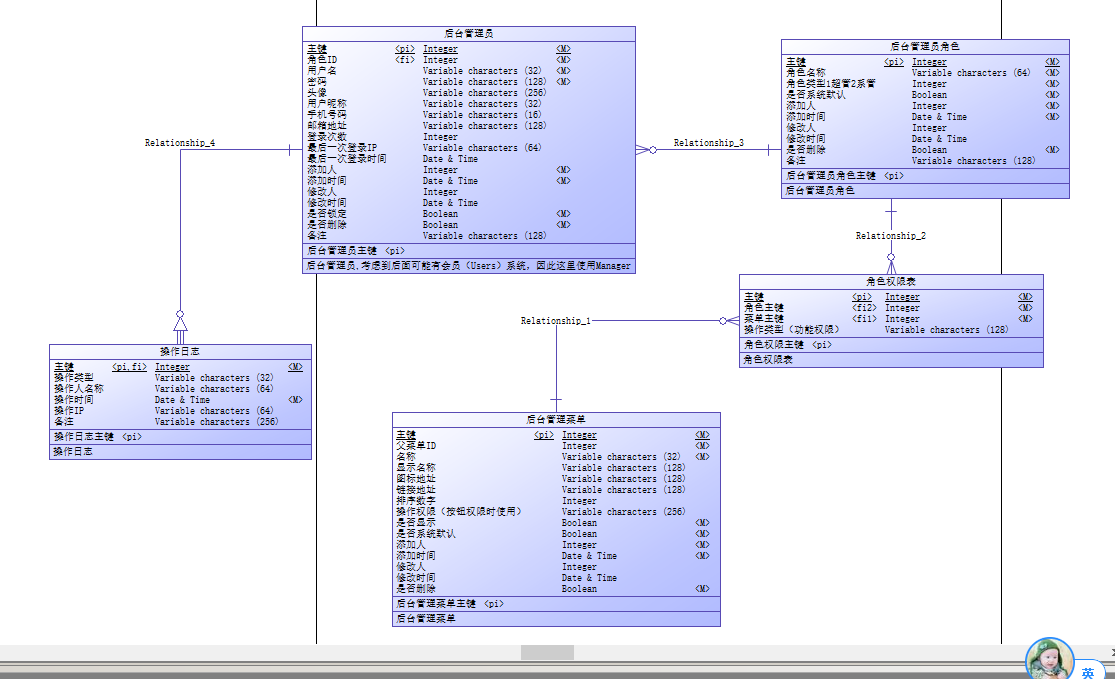Select the 操作日志 entity header
Viewport: 1115px width, 679px height.
point(180,351)
